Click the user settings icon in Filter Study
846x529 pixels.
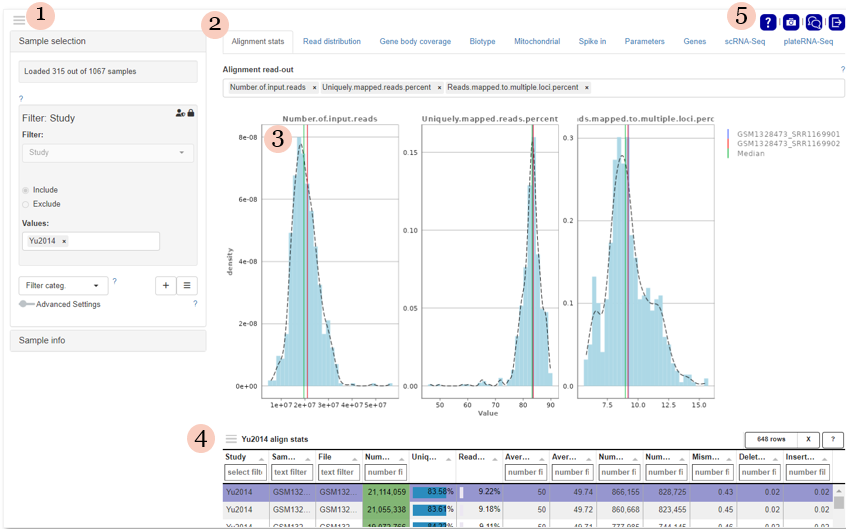click(180, 113)
